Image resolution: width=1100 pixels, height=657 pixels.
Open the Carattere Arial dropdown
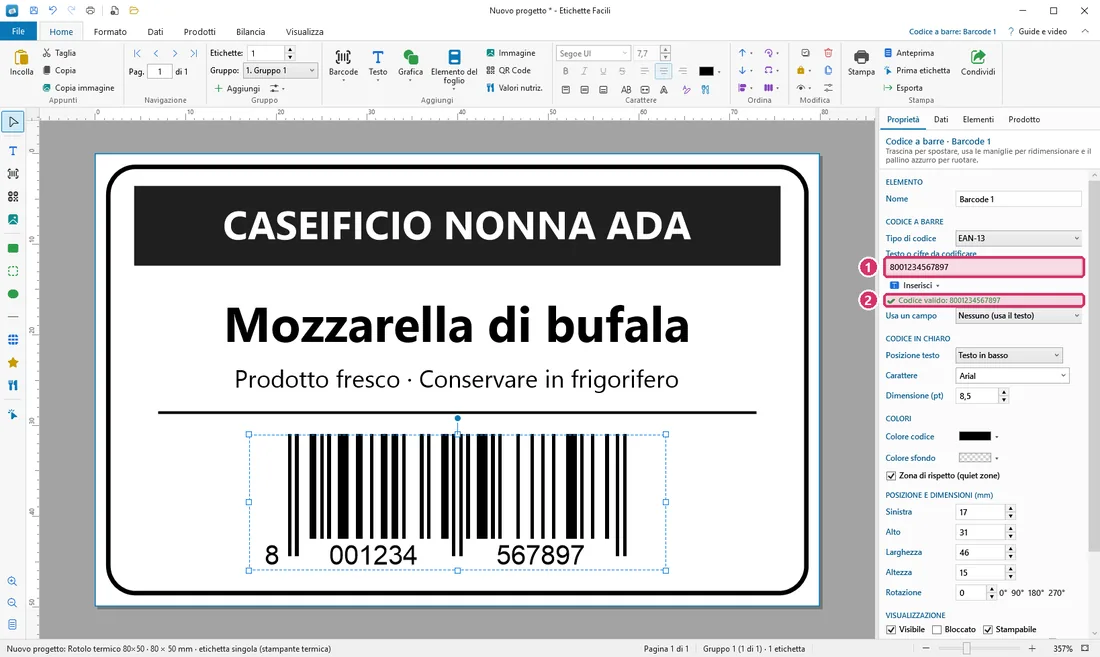(x=1012, y=376)
